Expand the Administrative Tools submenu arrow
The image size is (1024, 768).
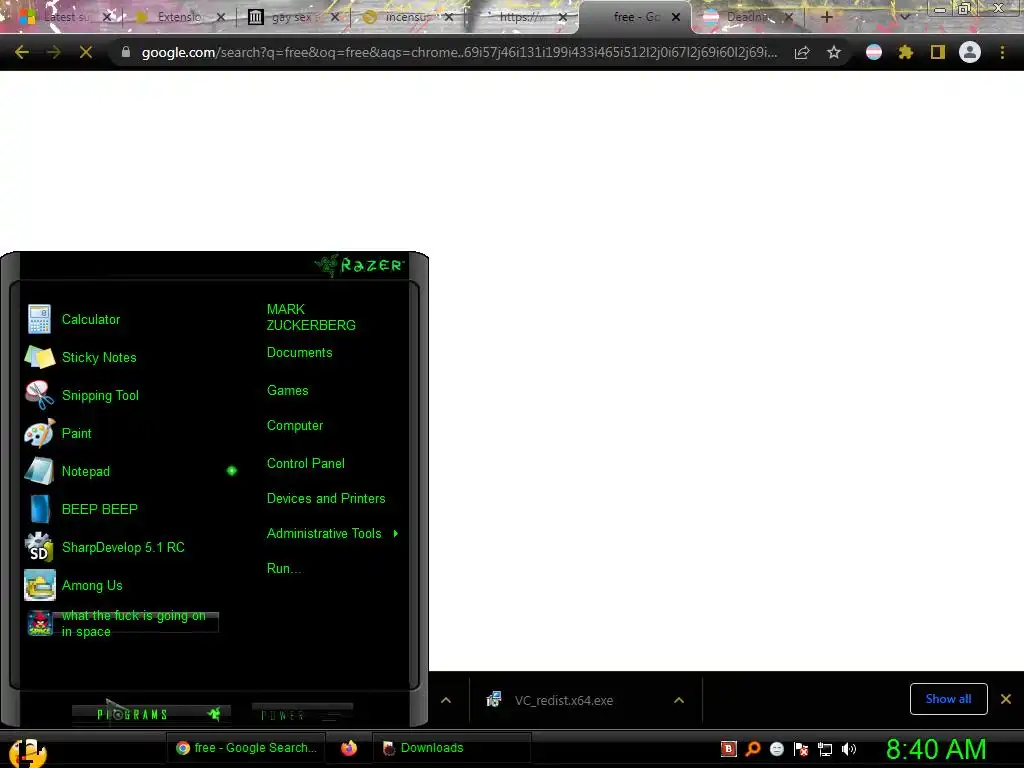click(x=396, y=534)
